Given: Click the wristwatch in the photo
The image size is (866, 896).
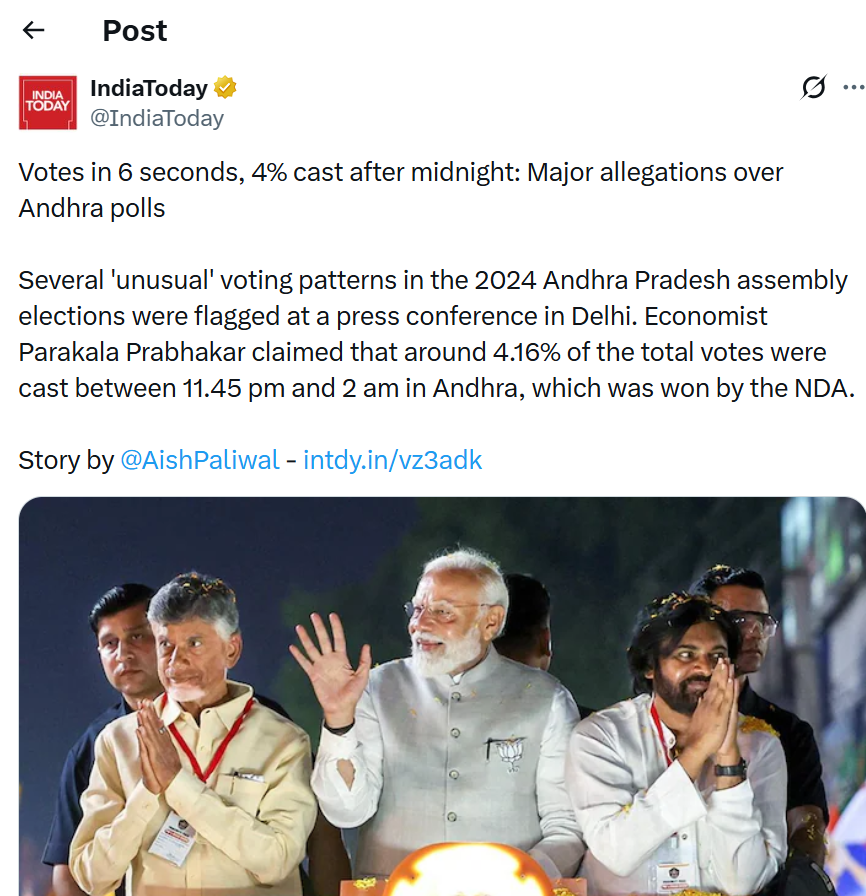Looking at the screenshot, I should tap(731, 767).
